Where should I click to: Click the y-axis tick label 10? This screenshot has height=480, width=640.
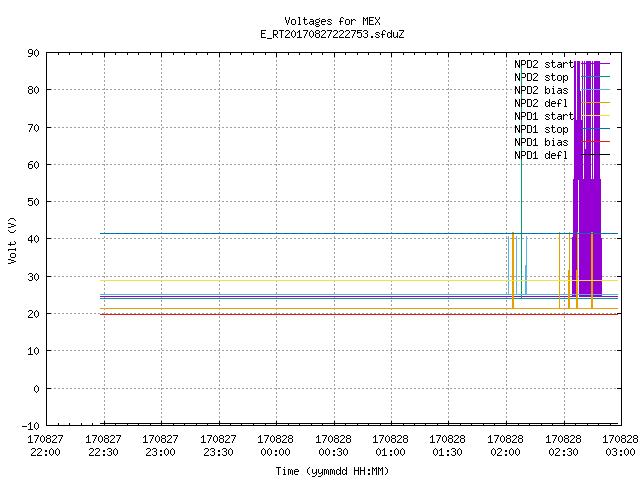point(34,351)
